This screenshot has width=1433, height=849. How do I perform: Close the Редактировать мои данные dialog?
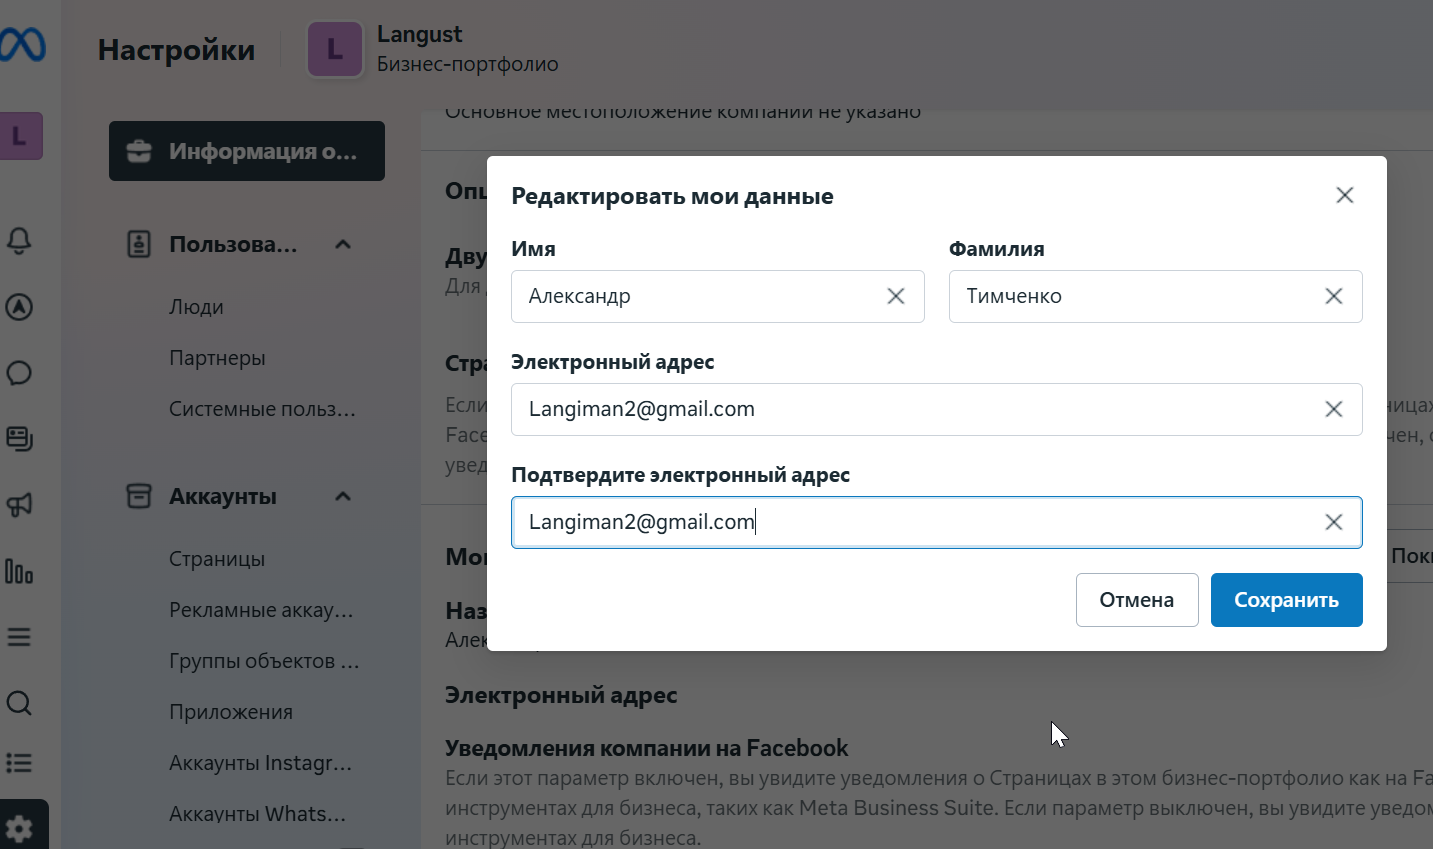[x=1345, y=195]
